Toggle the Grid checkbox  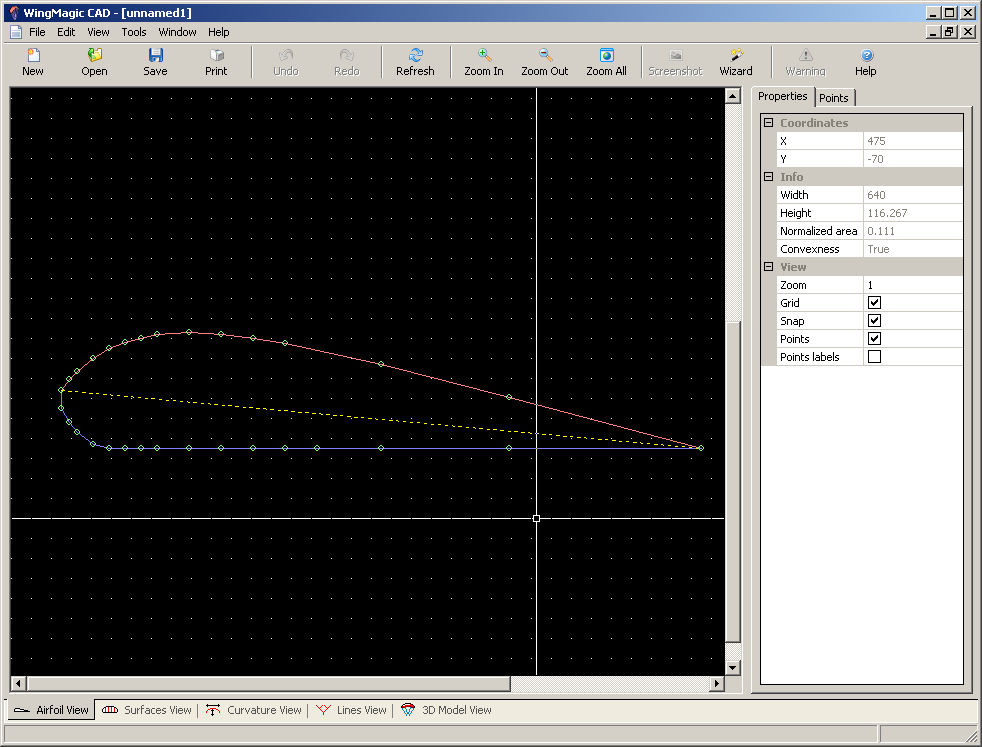coord(874,303)
